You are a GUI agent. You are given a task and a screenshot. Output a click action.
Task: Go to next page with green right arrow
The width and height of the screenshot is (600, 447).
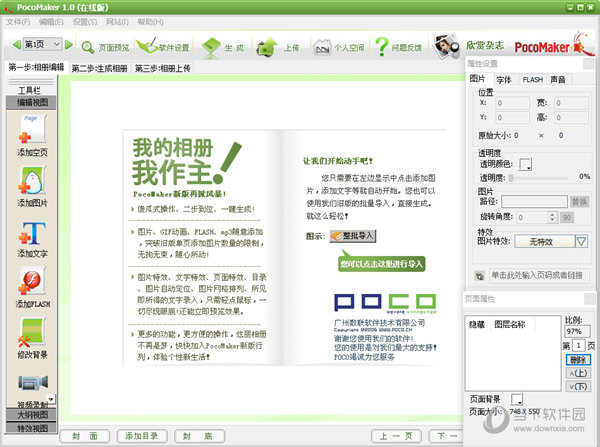click(69, 45)
